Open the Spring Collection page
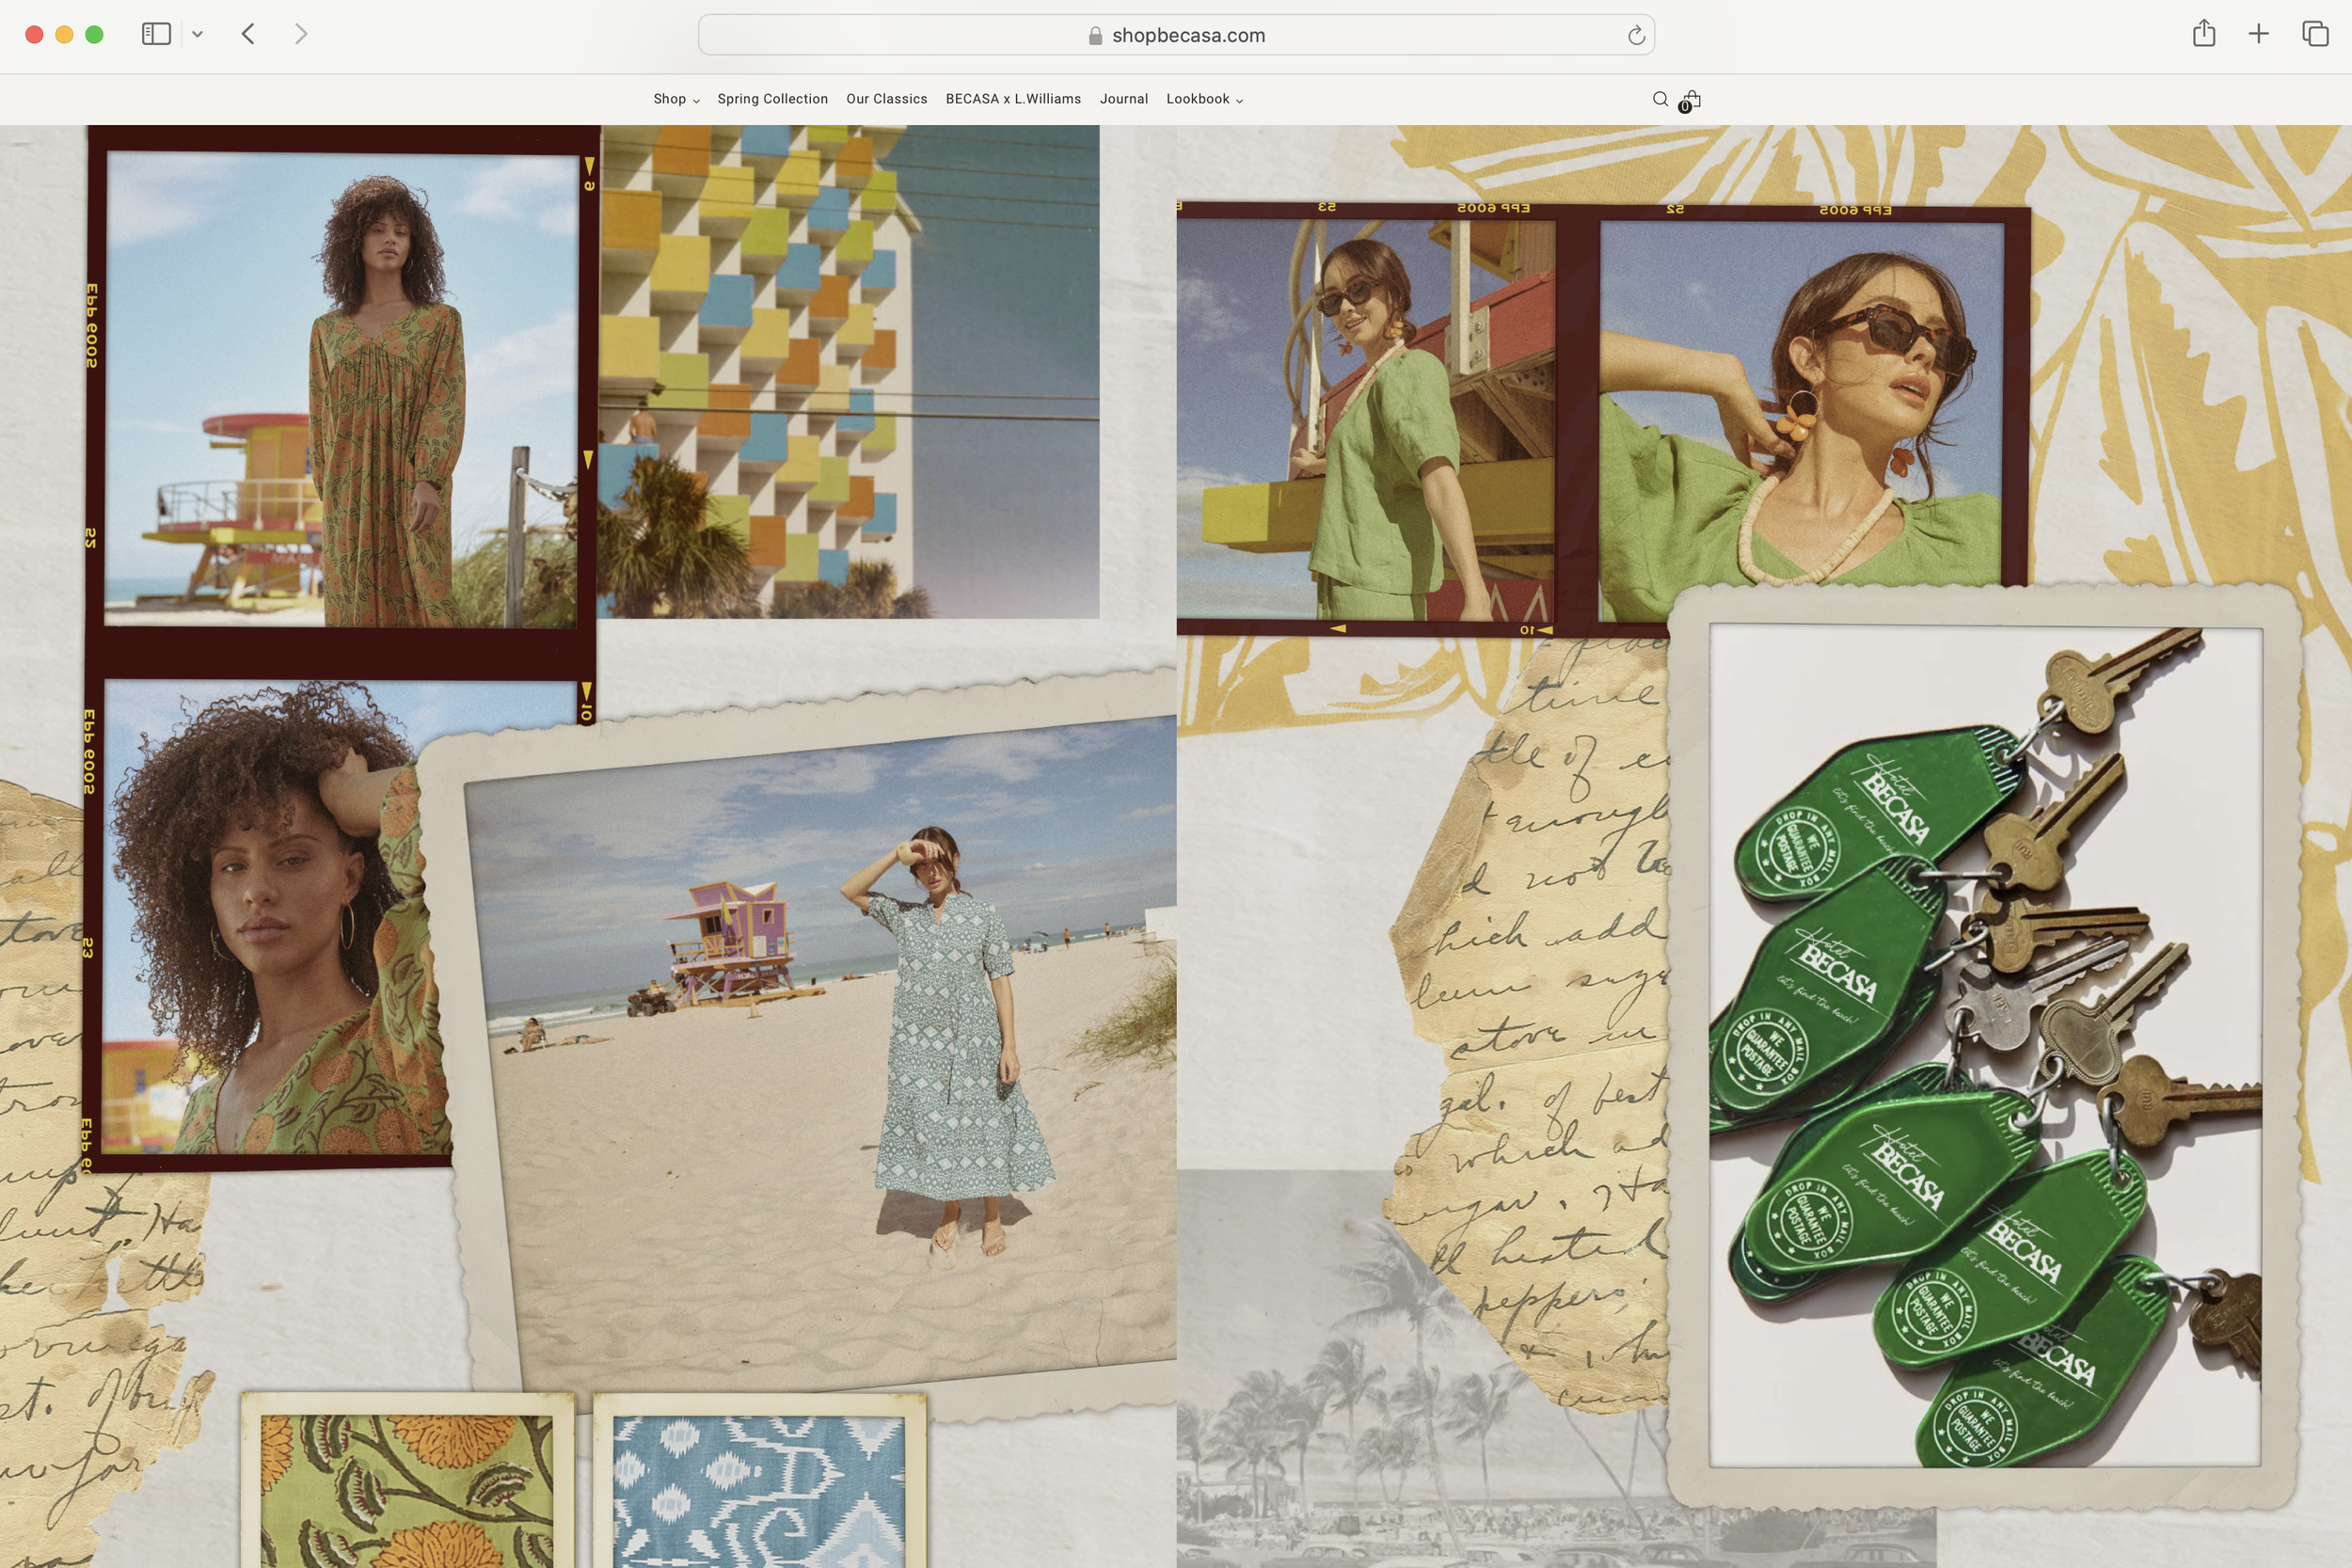 click(x=772, y=99)
